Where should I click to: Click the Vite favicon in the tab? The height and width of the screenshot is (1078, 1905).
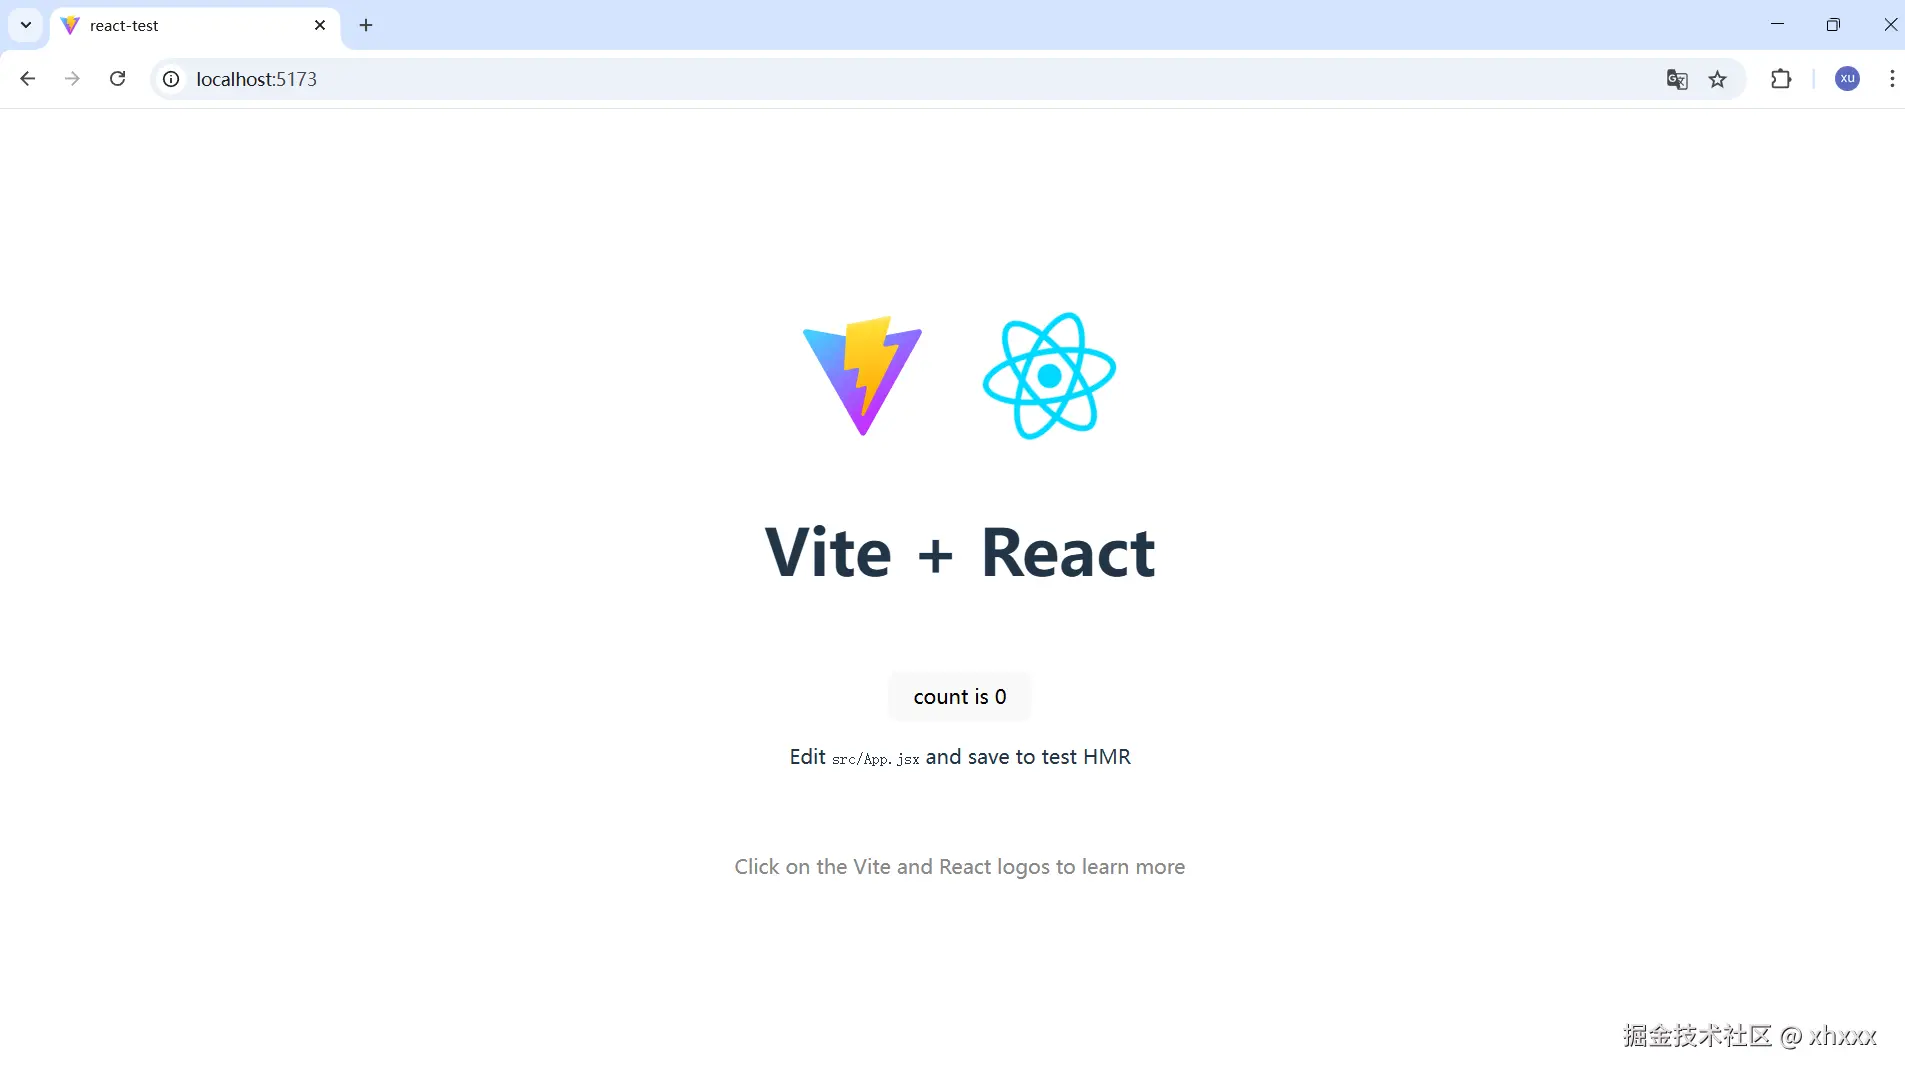(x=70, y=25)
